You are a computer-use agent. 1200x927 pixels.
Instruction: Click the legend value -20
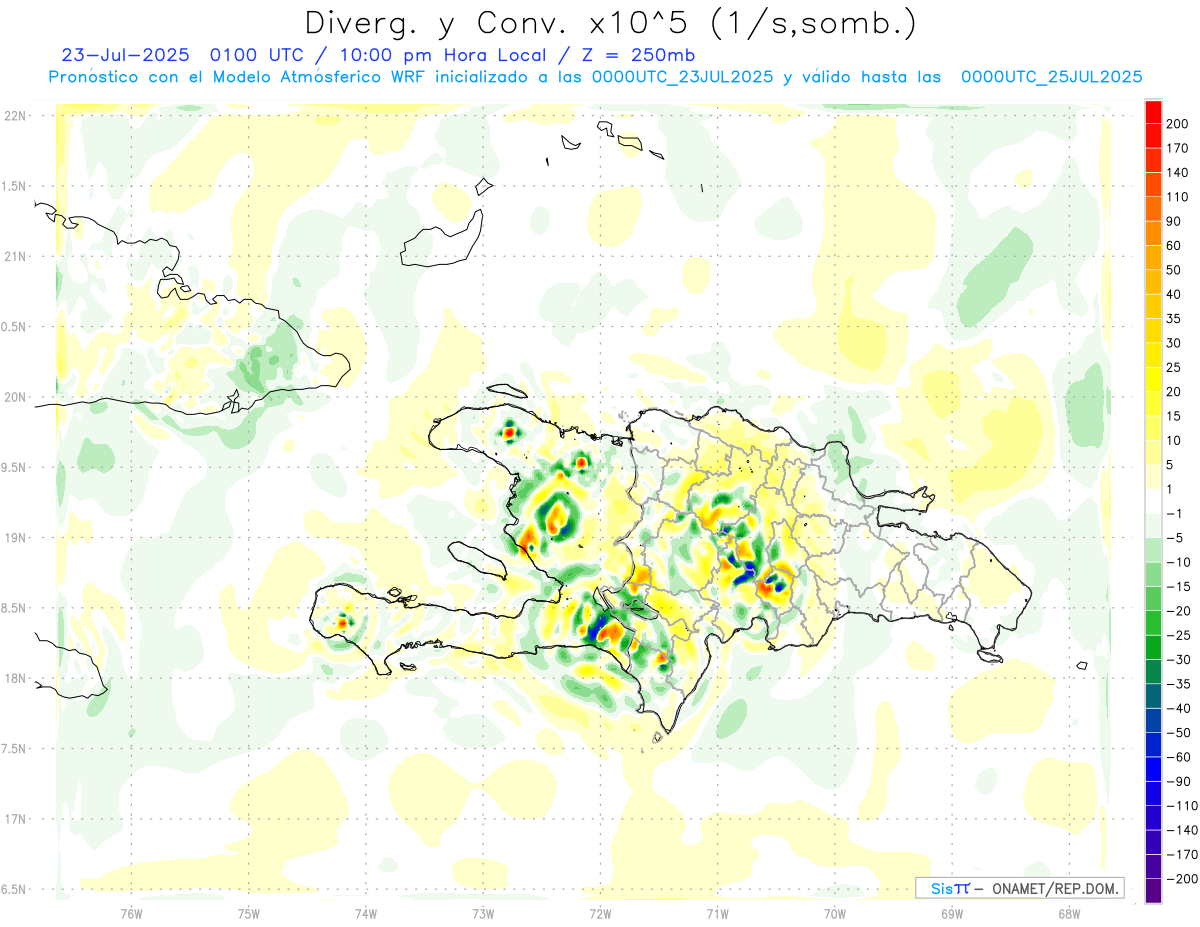[x=1180, y=611]
